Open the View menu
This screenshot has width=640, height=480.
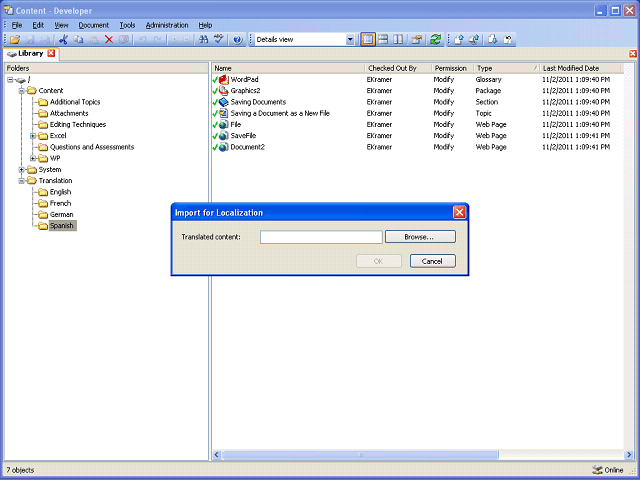click(x=61, y=25)
